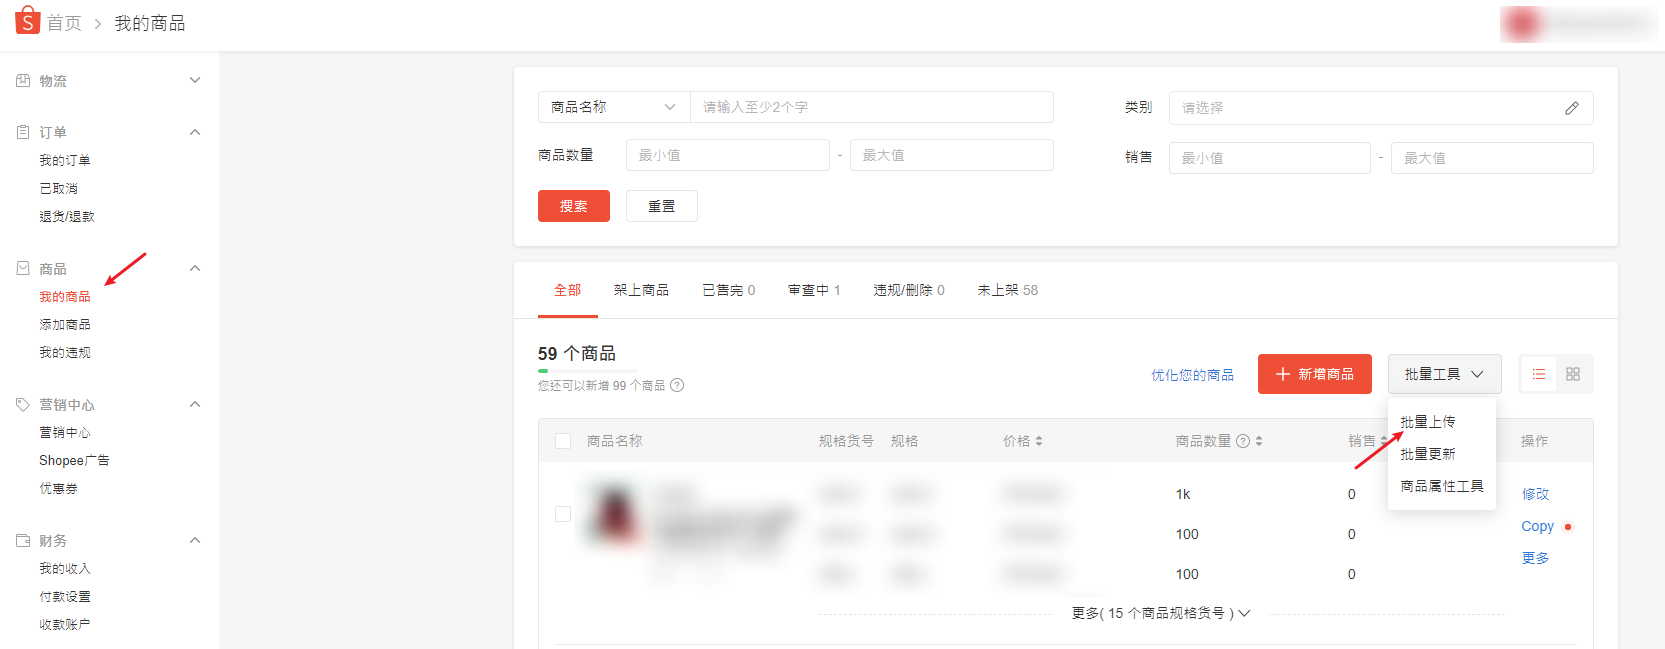This screenshot has height=649, width=1665.
Task: Go to 首页 breadcrumb link
Action: (64, 23)
